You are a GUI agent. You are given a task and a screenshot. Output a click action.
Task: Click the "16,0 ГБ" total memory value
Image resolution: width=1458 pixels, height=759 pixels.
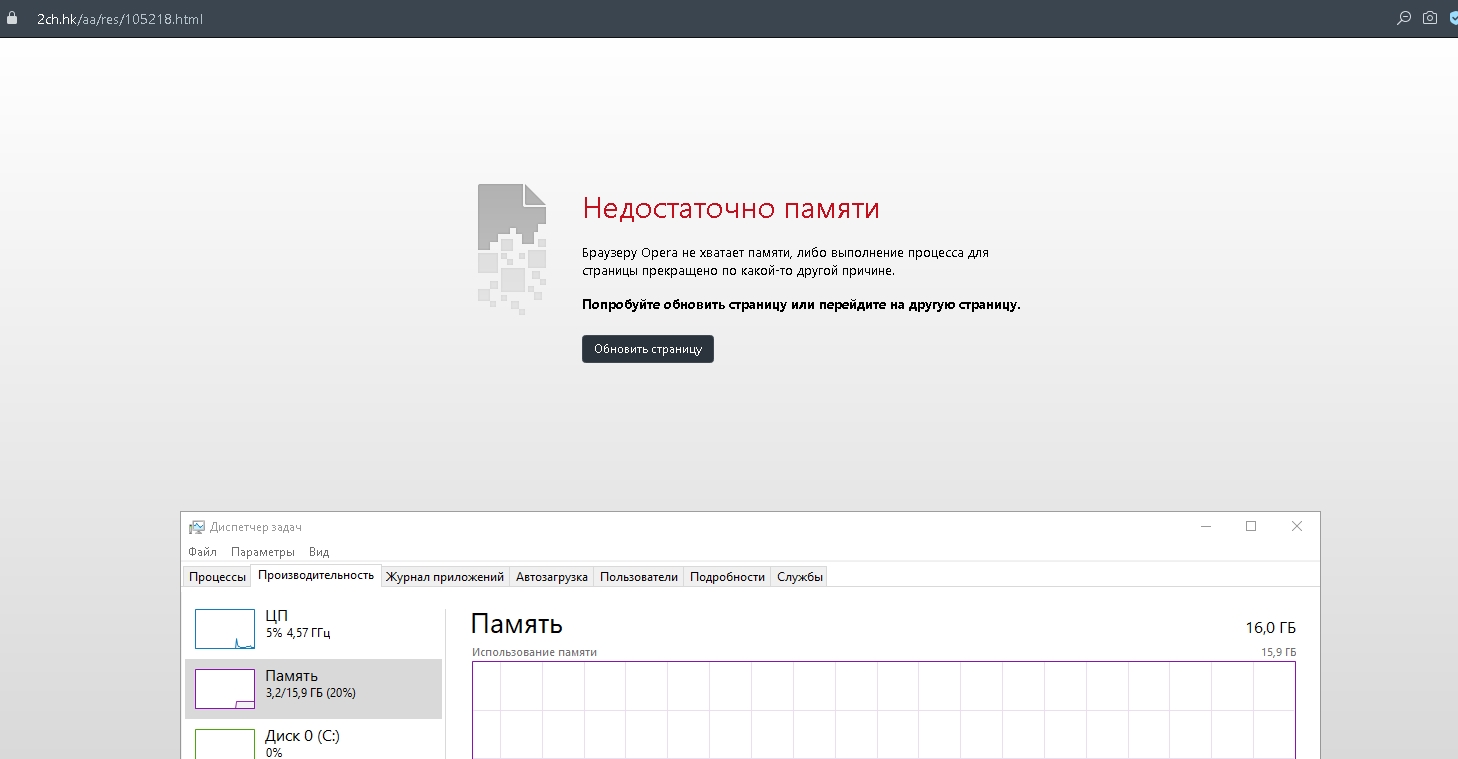point(1270,628)
